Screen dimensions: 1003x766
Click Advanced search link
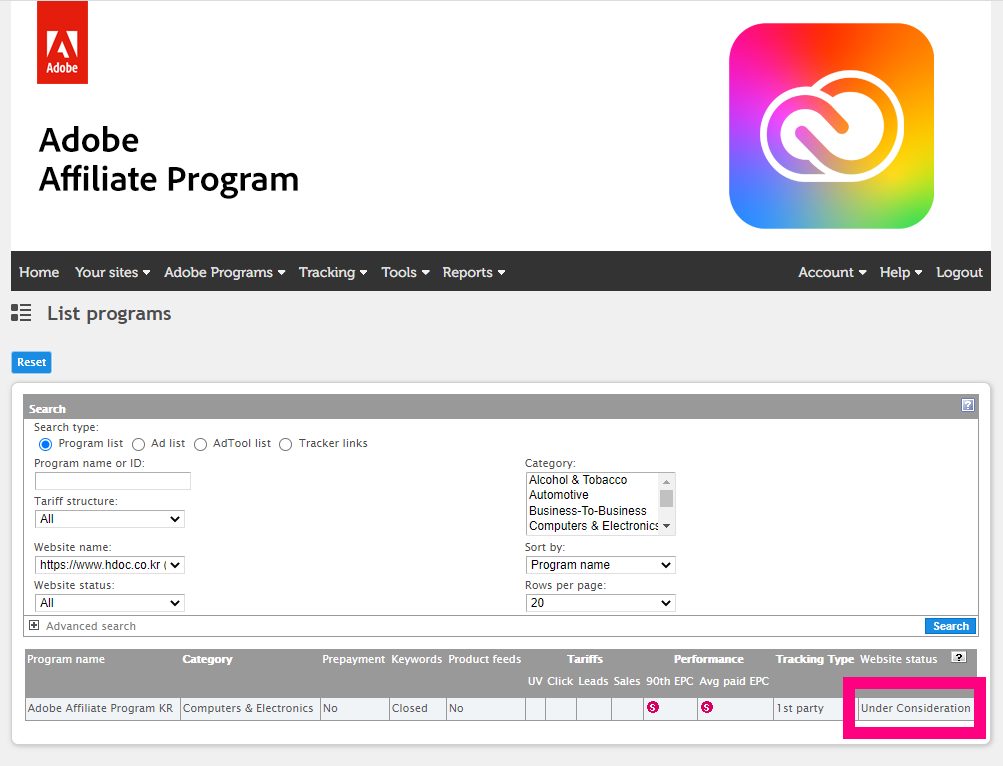(91, 626)
